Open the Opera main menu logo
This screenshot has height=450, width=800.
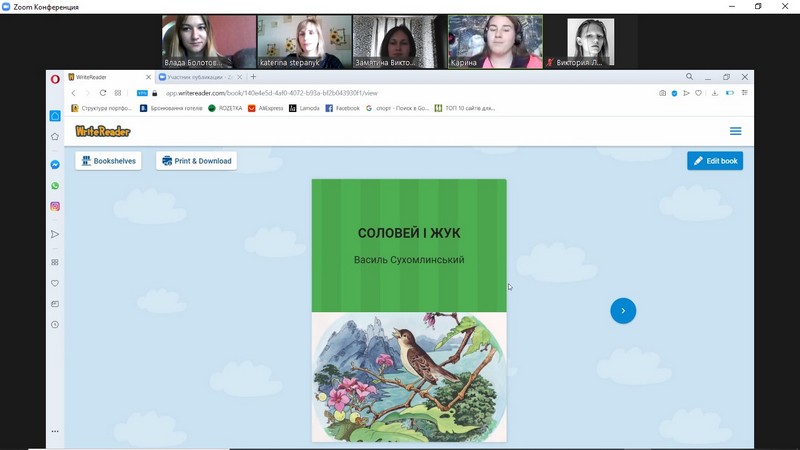55,79
